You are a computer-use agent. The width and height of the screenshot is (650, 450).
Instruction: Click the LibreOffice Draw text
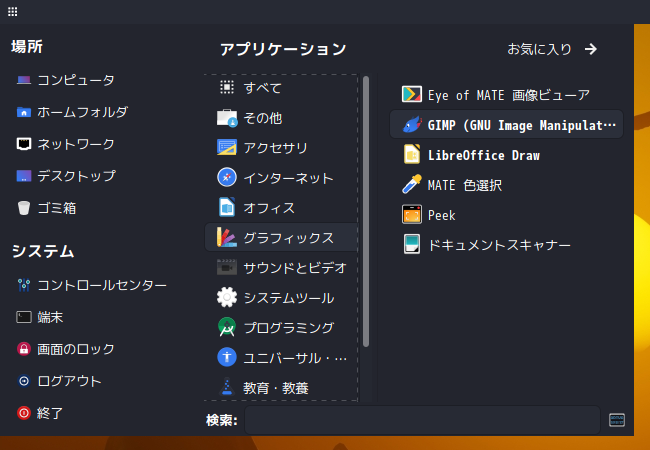click(x=484, y=155)
